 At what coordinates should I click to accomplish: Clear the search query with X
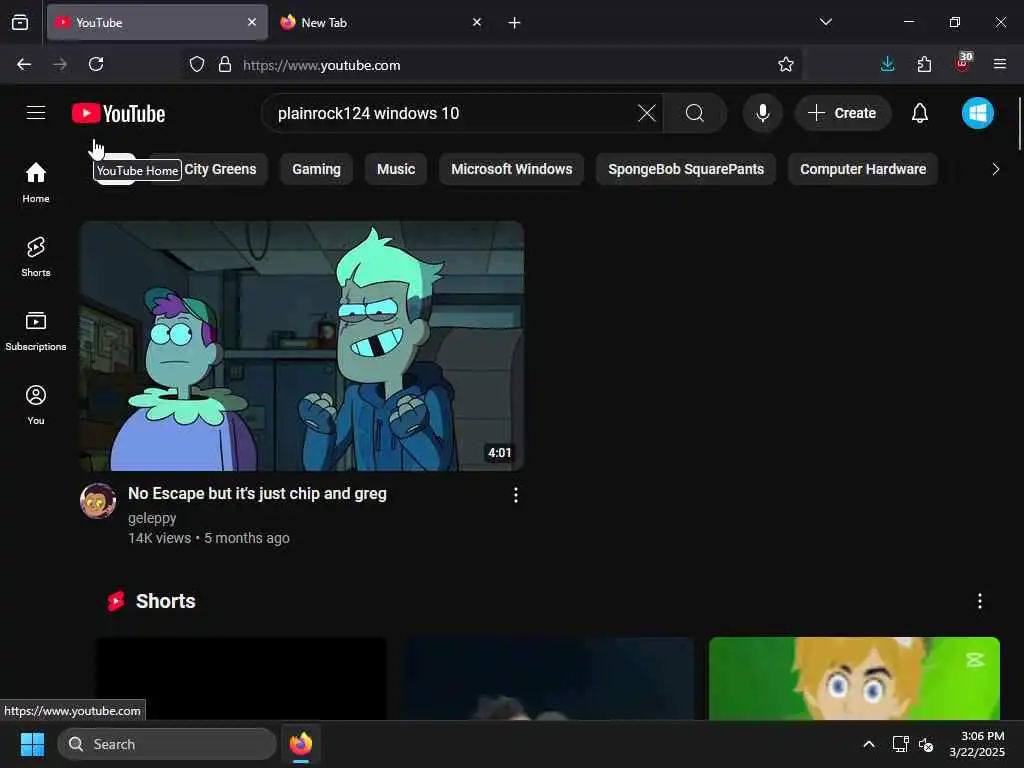click(x=647, y=113)
